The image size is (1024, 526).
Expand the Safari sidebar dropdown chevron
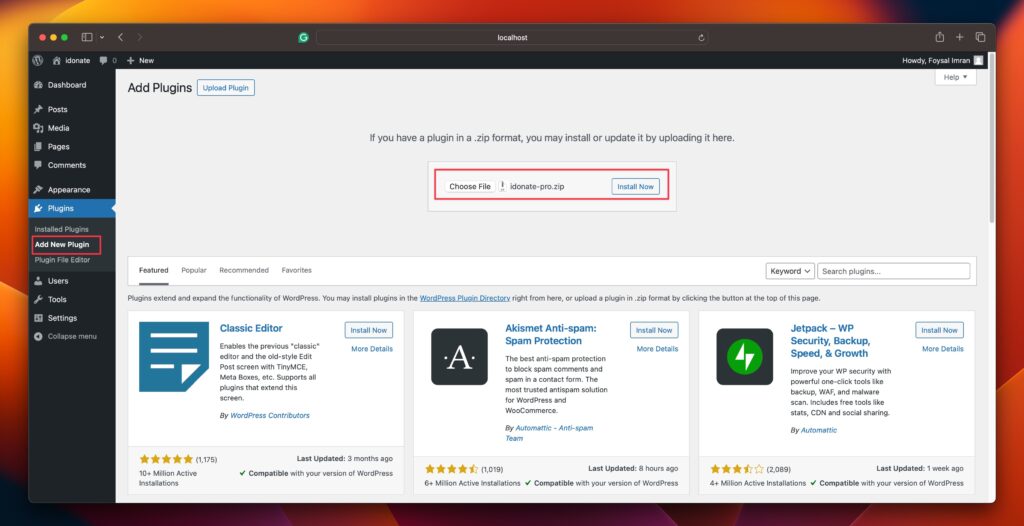click(x=102, y=37)
